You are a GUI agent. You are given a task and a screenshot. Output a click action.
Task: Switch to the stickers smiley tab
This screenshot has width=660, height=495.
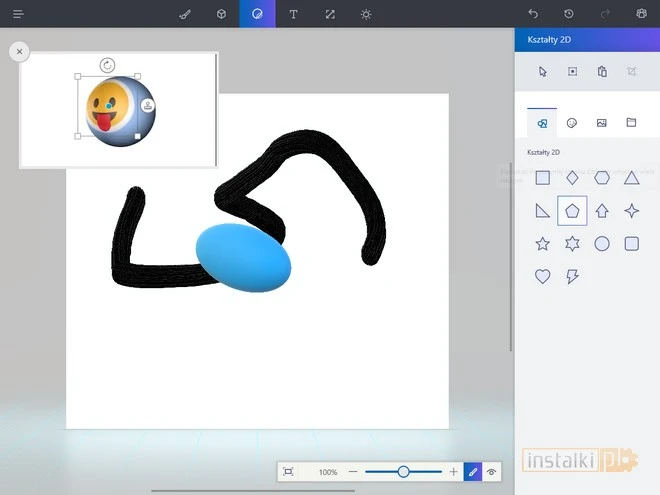(572, 123)
